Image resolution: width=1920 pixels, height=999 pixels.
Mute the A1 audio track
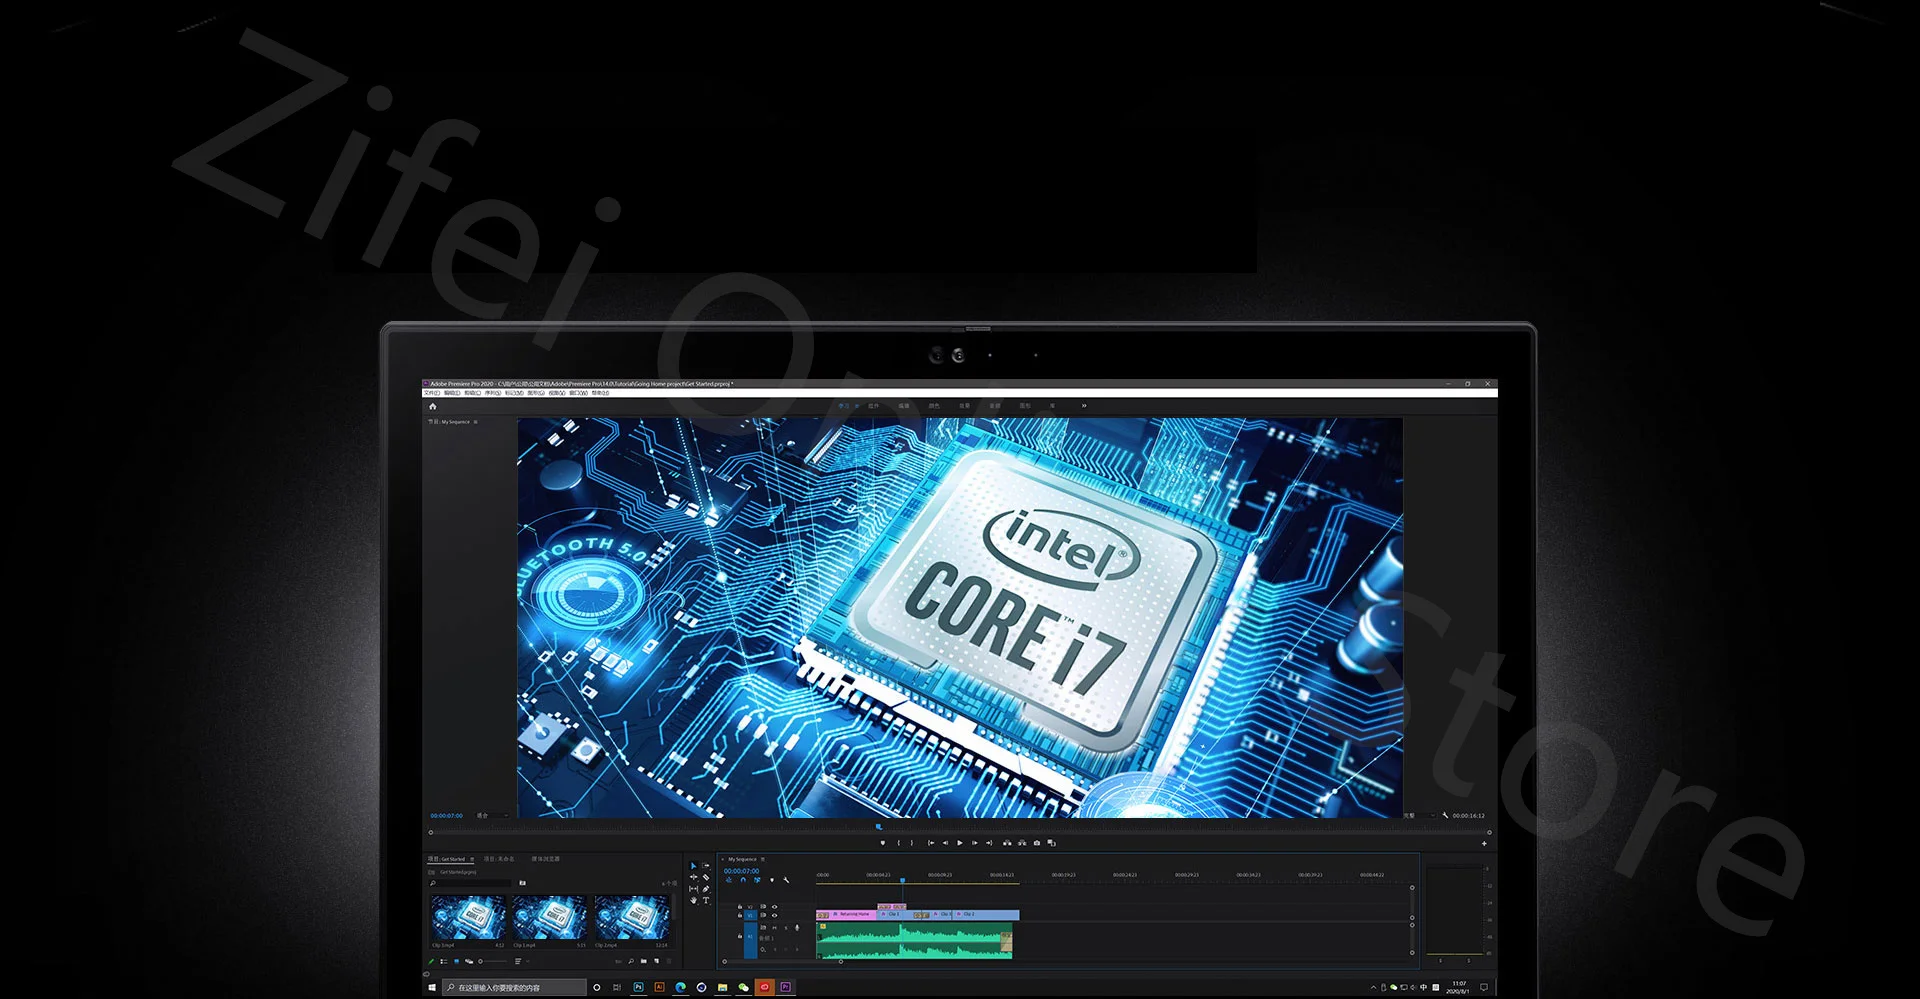click(774, 928)
